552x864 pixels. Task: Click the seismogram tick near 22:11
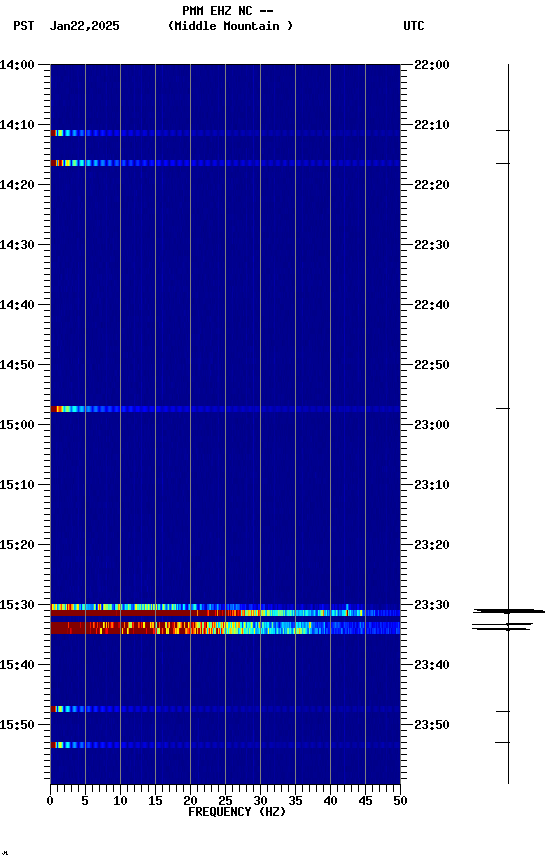(503, 131)
